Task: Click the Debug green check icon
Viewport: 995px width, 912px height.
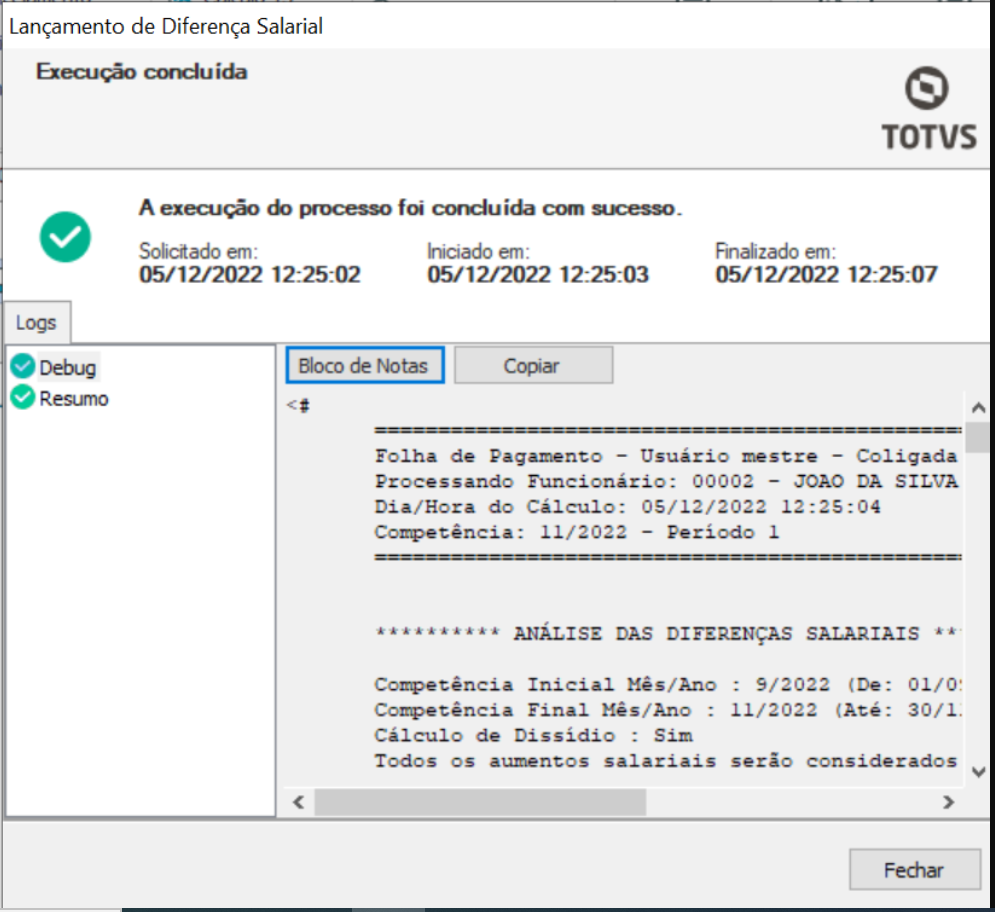Action: pyautogui.click(x=23, y=366)
